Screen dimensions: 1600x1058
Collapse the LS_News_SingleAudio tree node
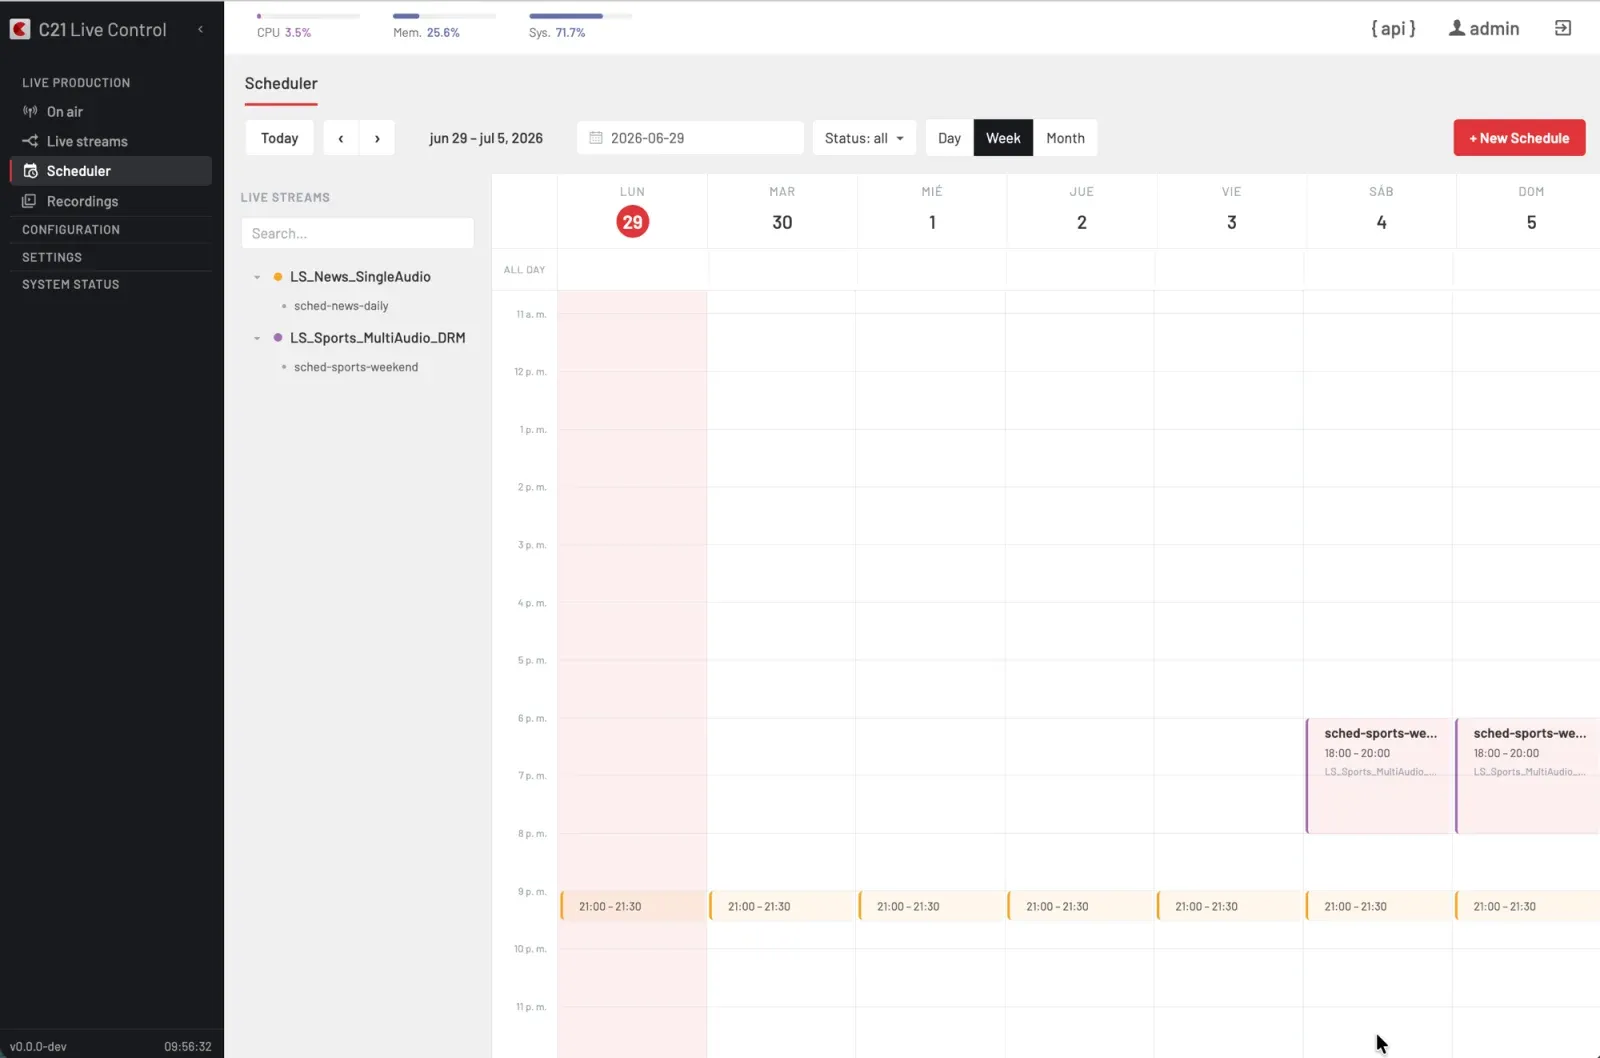pyautogui.click(x=257, y=277)
